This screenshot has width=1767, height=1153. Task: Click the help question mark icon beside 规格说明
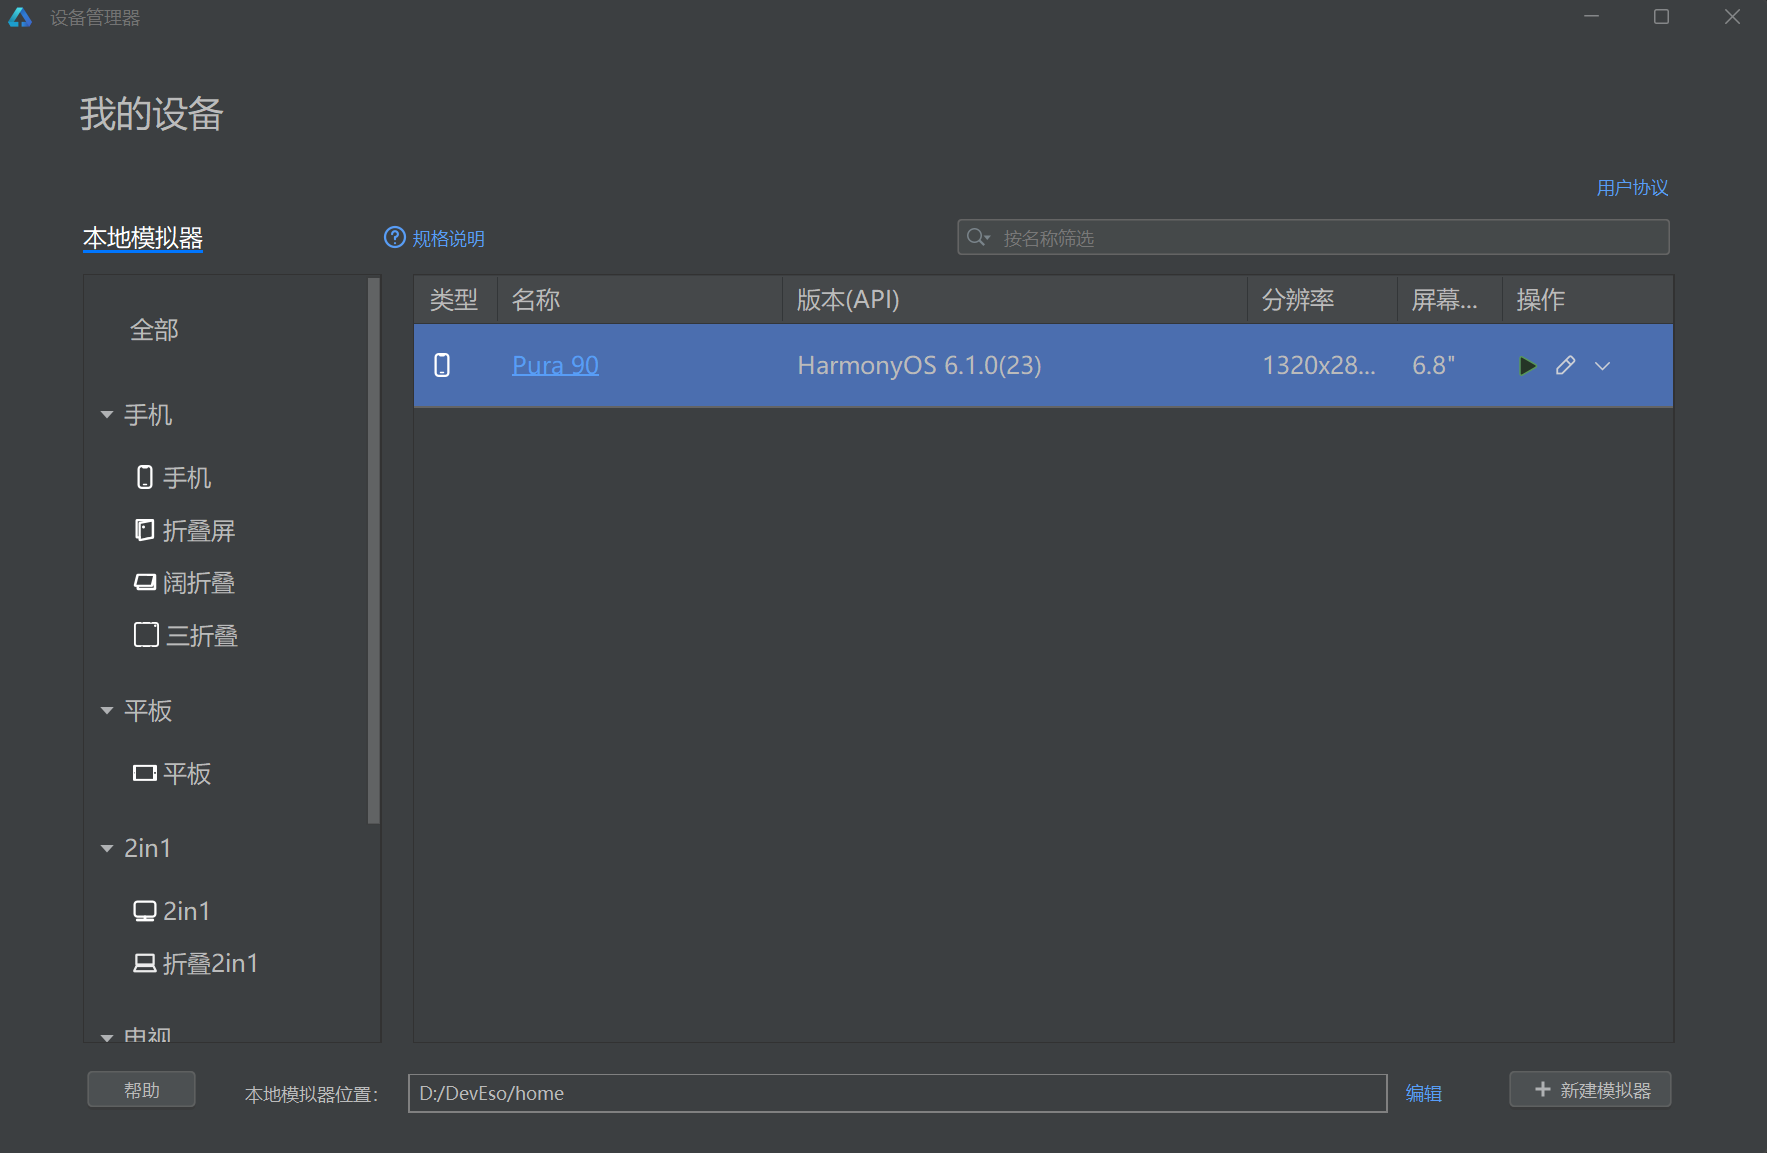pos(395,237)
